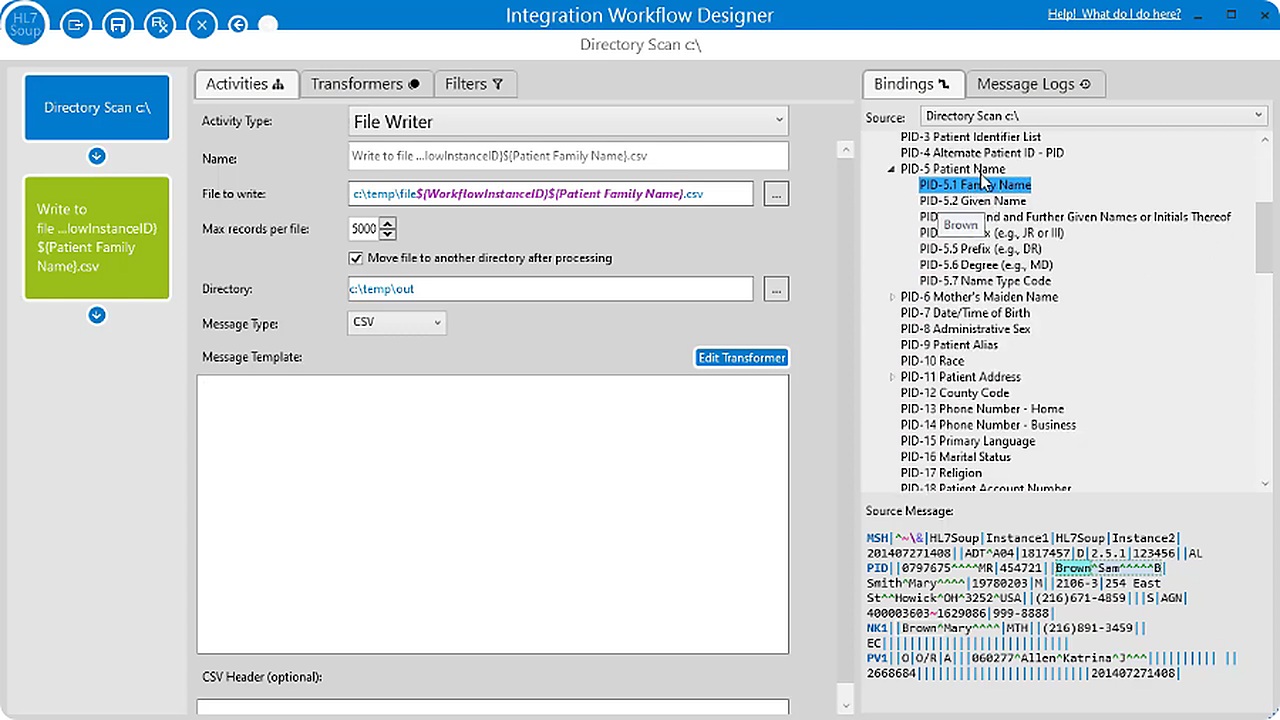
Task: Open the Message Logs tab
Action: pyautogui.click(x=1034, y=84)
